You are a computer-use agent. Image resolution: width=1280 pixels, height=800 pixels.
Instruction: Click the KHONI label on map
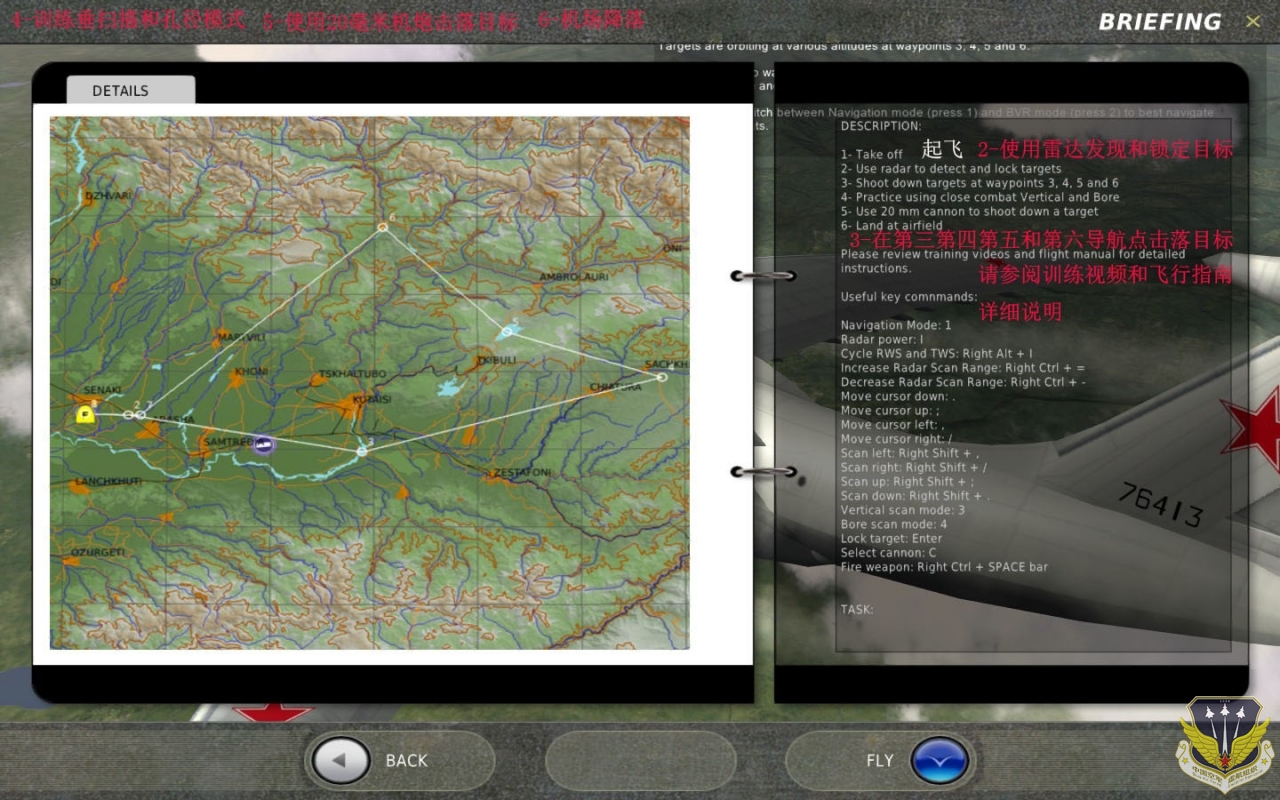point(250,372)
